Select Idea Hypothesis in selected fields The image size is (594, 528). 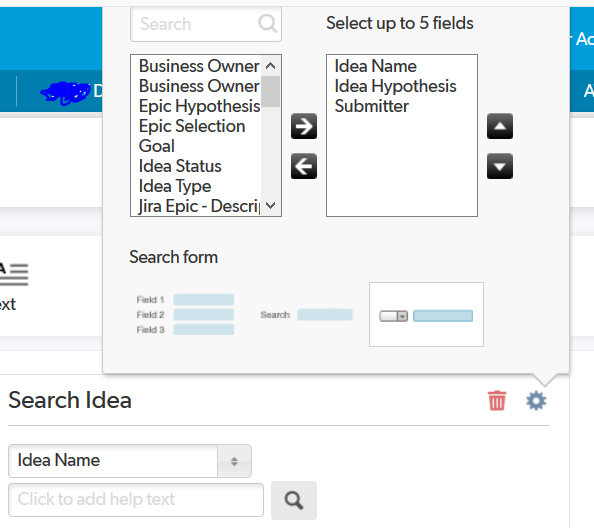[x=395, y=86]
